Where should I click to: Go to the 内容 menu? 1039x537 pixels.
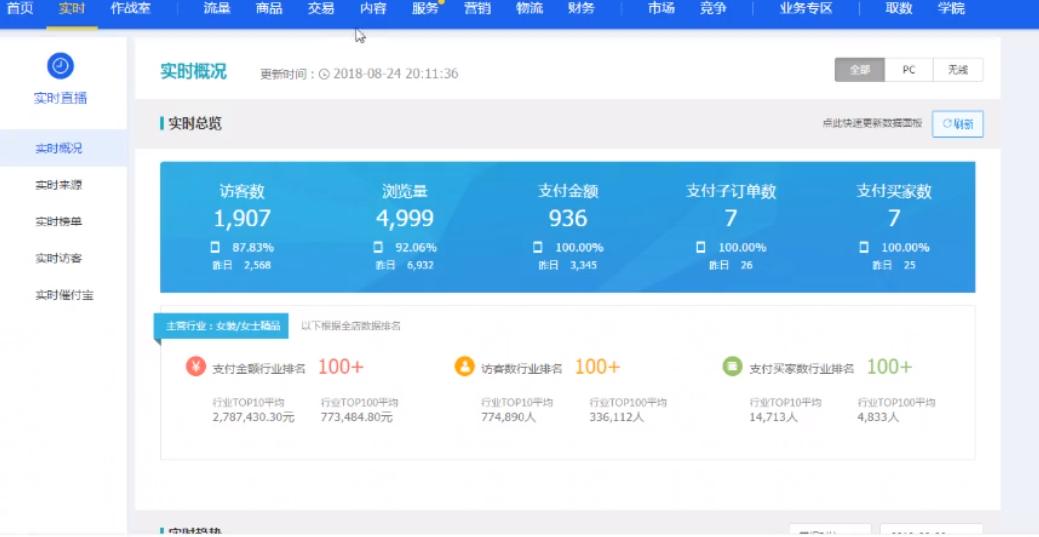coord(373,9)
